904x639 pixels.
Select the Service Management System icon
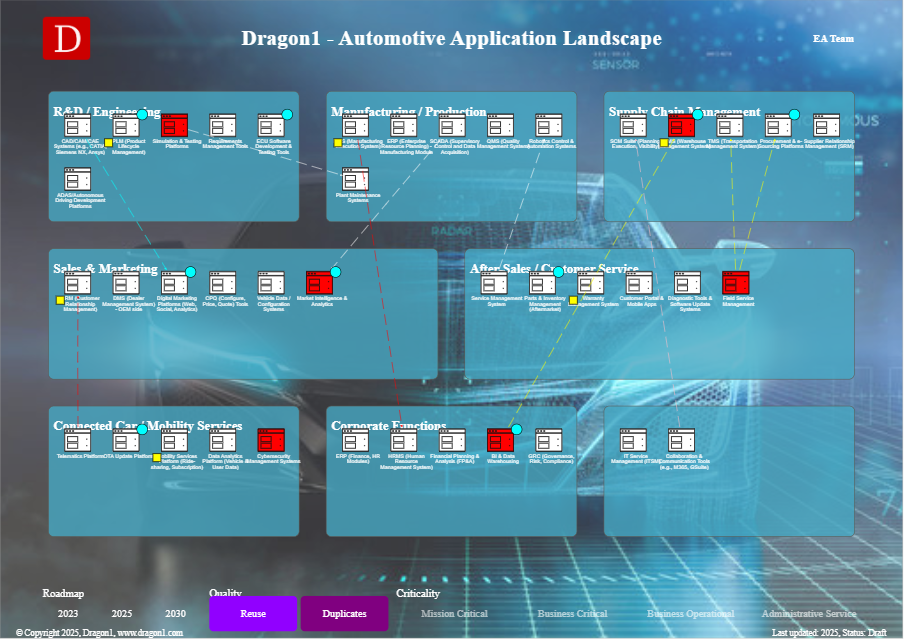tap(495, 283)
